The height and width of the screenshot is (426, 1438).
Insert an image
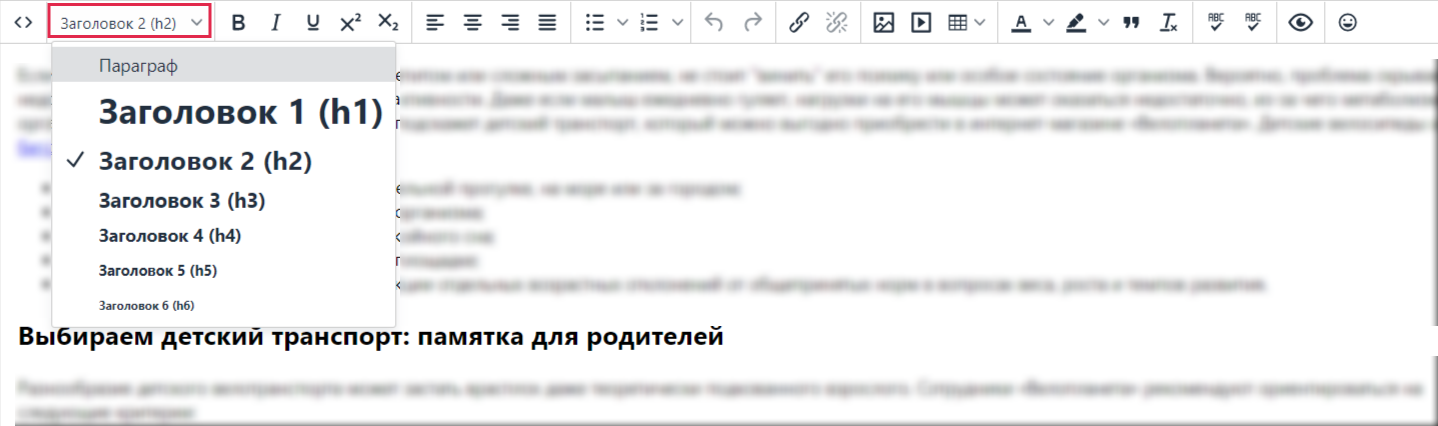pos(884,22)
